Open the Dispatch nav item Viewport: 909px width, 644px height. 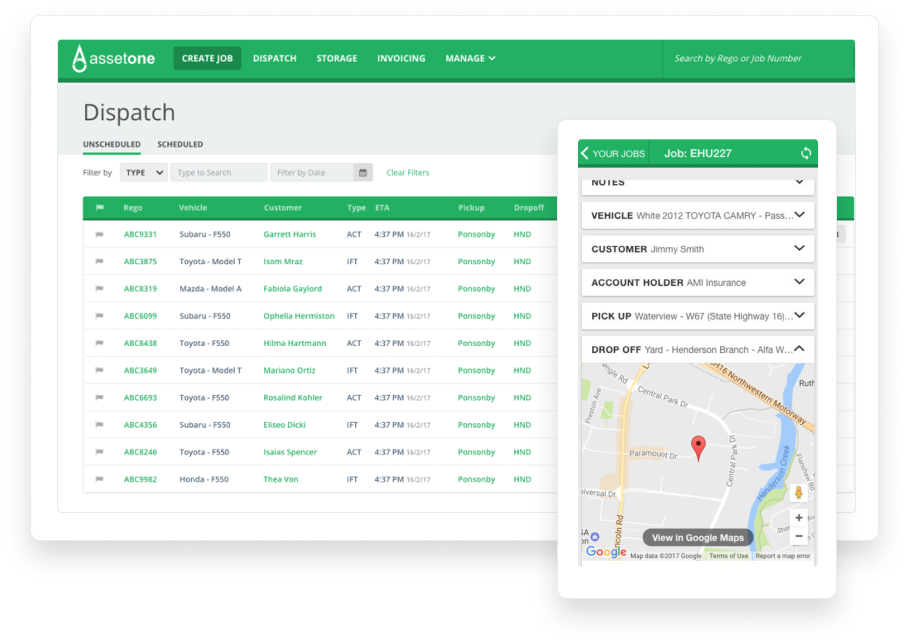point(275,59)
